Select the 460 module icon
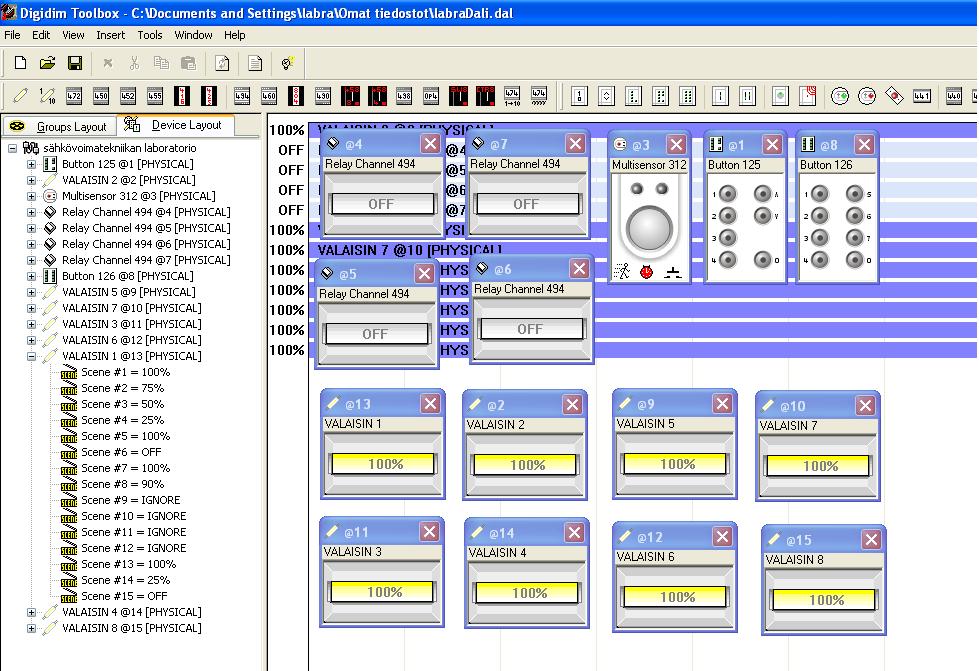Viewport: 979px width, 671px height. [268, 96]
